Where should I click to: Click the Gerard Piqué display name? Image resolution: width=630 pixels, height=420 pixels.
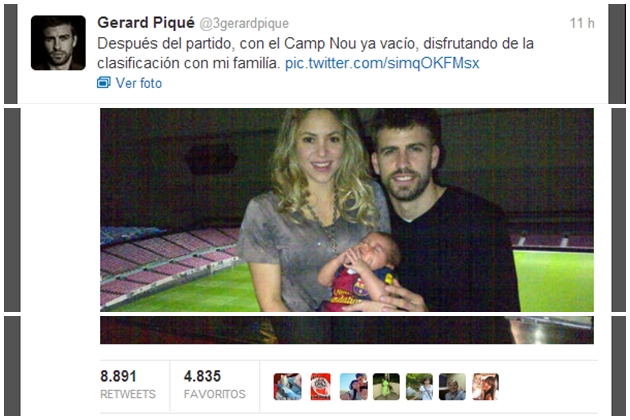click(146, 23)
